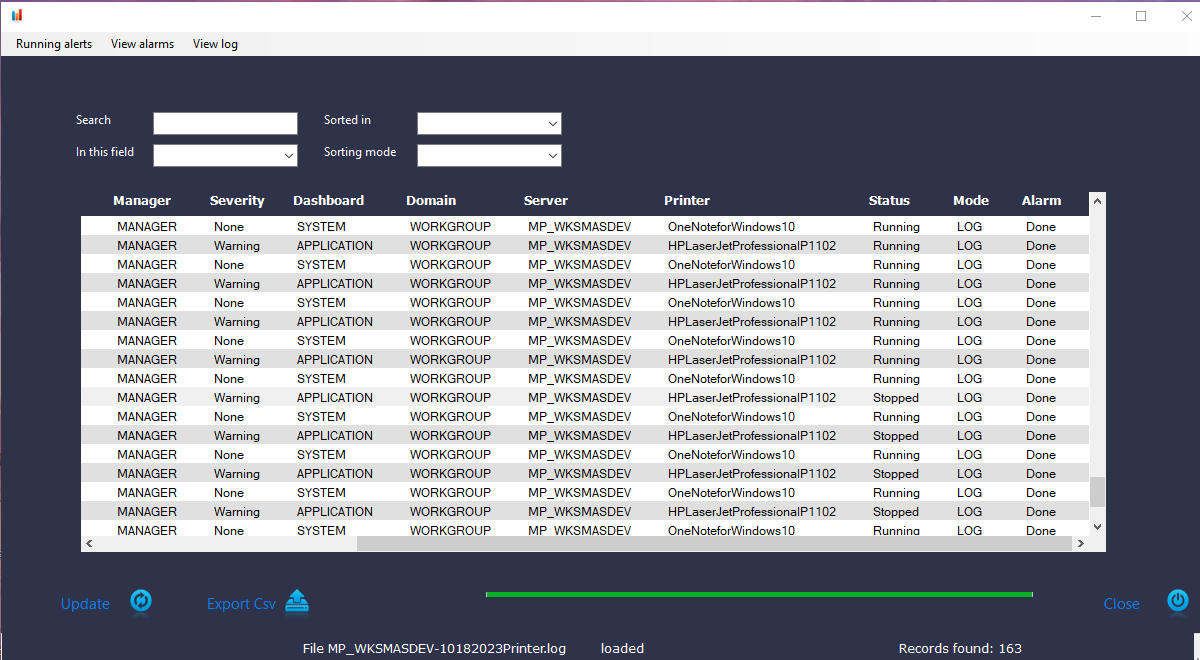Click the horizontal scrollbar right arrow
The width and height of the screenshot is (1200, 660).
[1080, 543]
